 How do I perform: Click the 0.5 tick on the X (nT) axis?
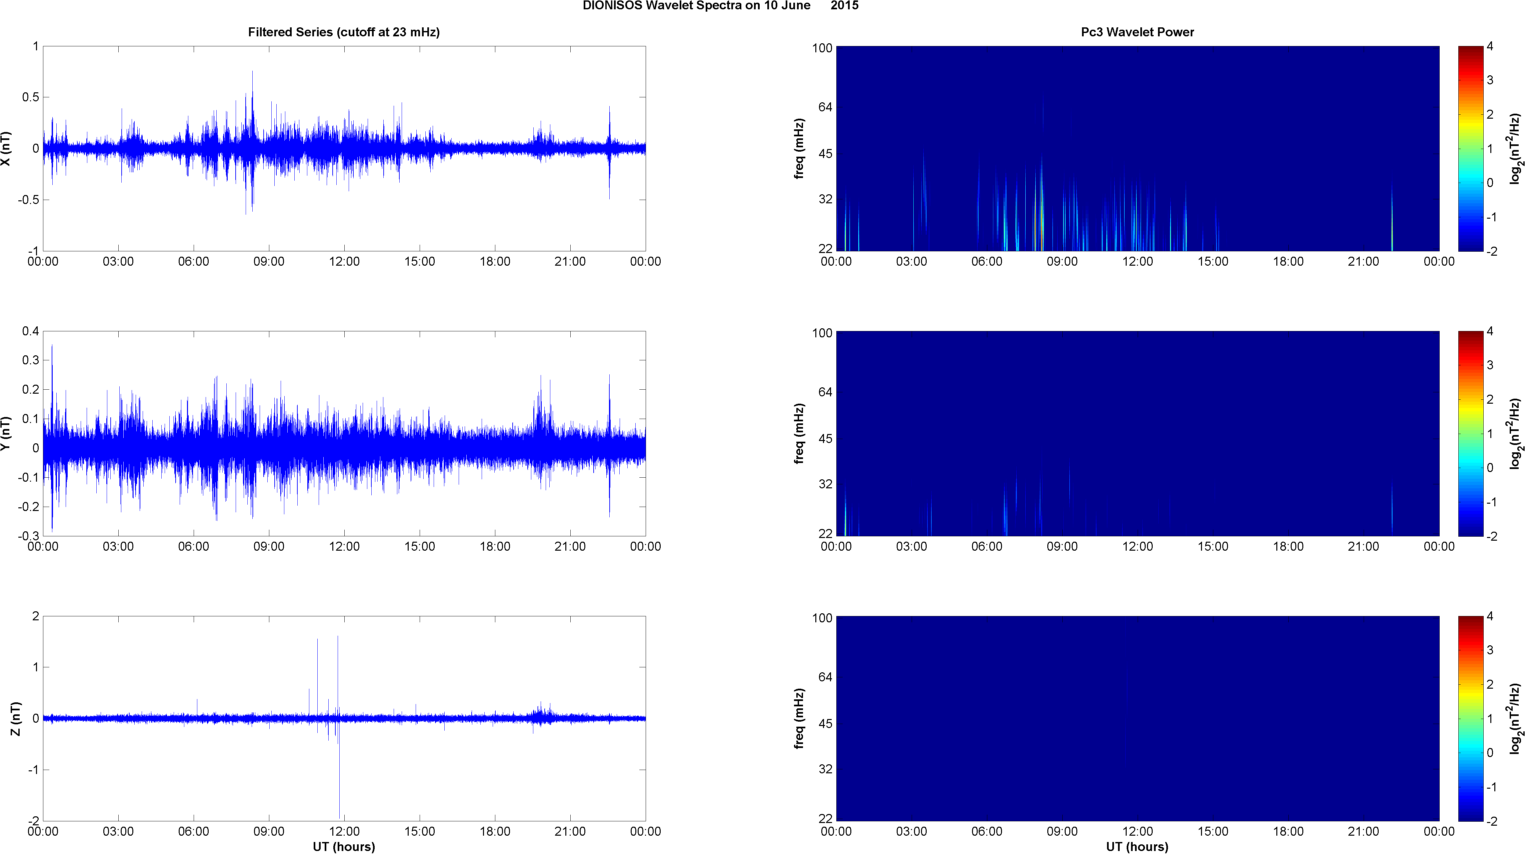(x=30, y=97)
